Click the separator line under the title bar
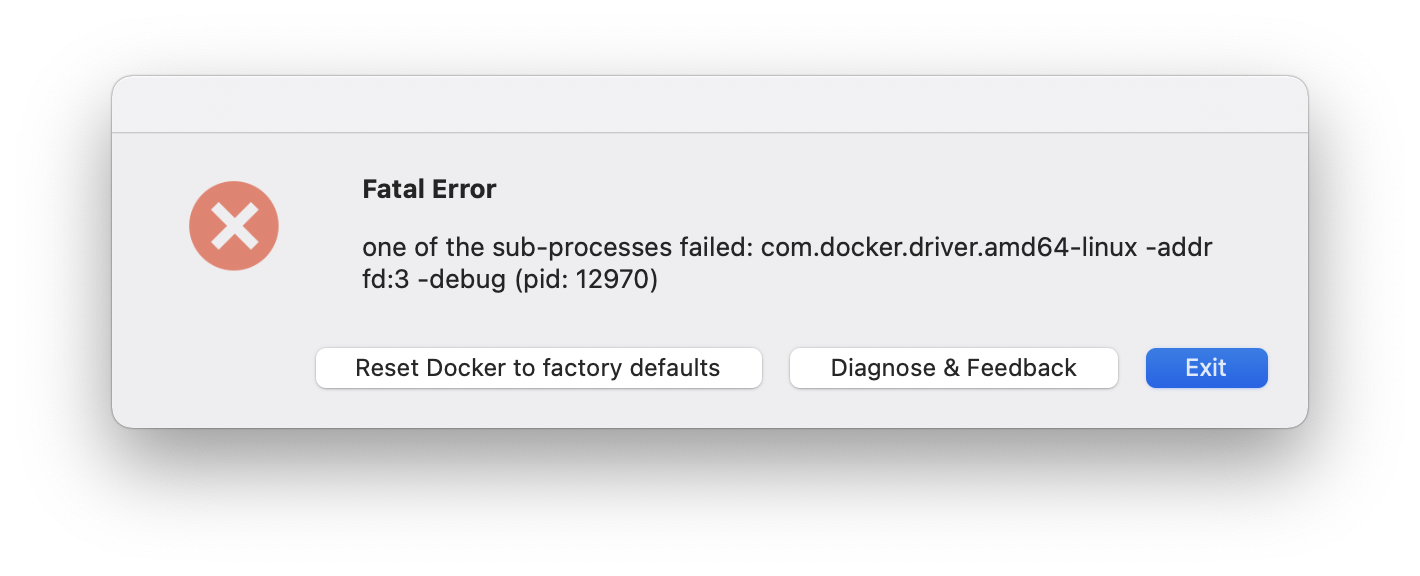Screen dimensions: 1420x576 pyautogui.click(x=709, y=132)
